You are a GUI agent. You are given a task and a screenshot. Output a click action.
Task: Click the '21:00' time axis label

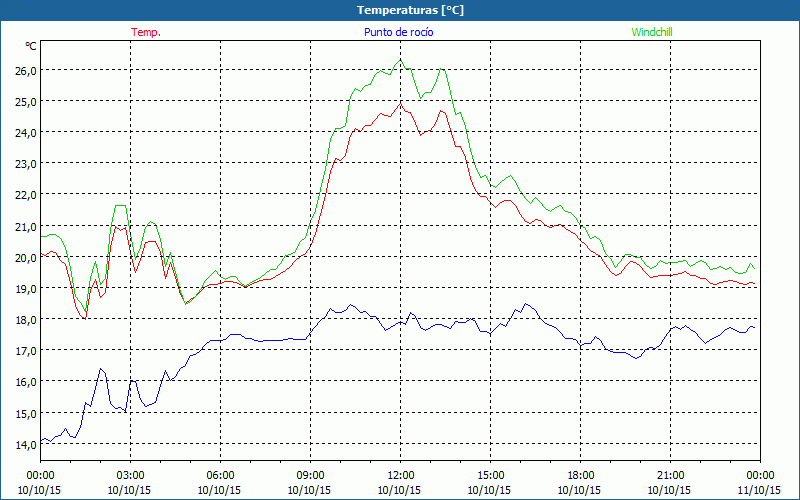pyautogui.click(x=670, y=476)
